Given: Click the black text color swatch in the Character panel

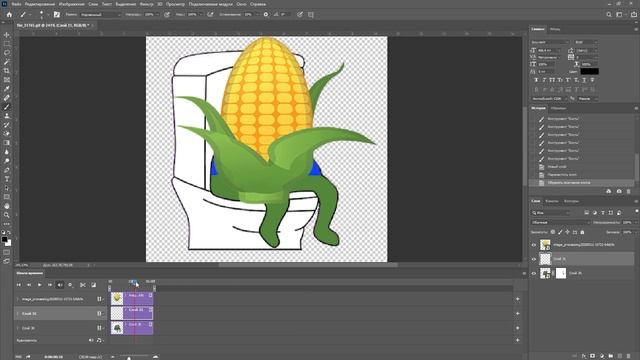Looking at the screenshot, I should pos(589,71).
